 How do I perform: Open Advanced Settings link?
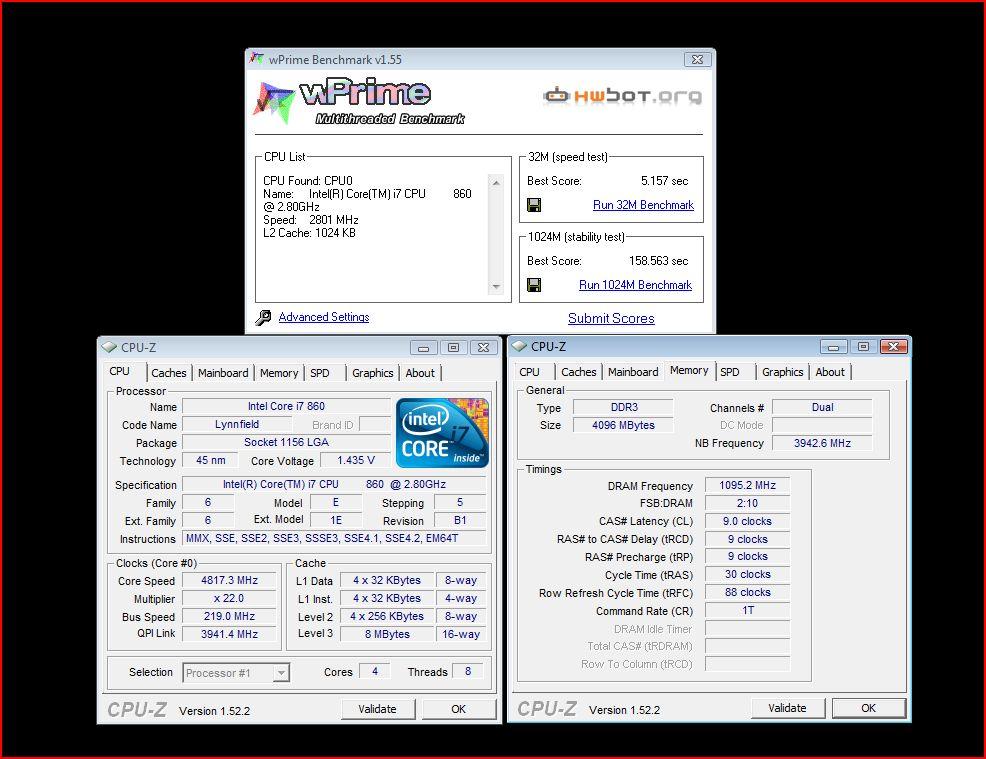[x=324, y=317]
